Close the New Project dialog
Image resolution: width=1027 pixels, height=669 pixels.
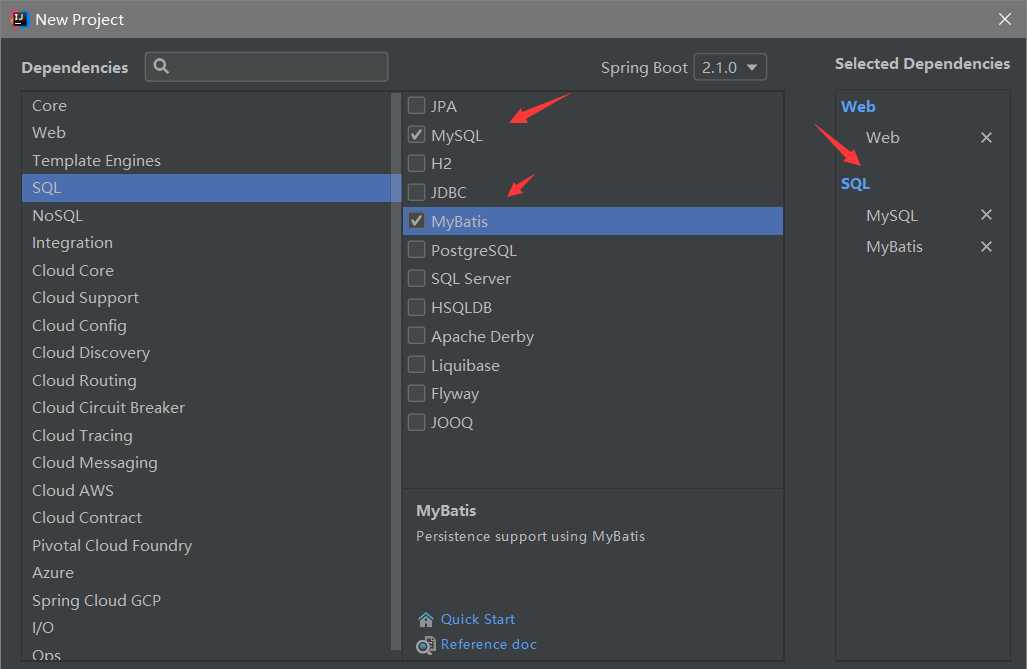1005,19
